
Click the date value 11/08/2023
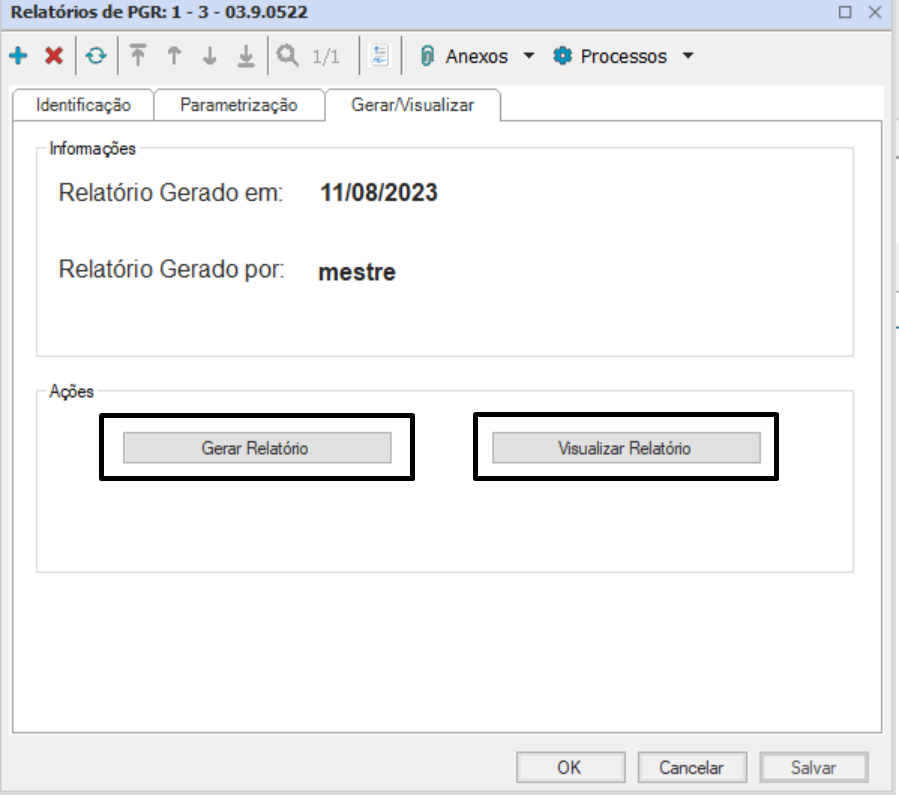(378, 193)
